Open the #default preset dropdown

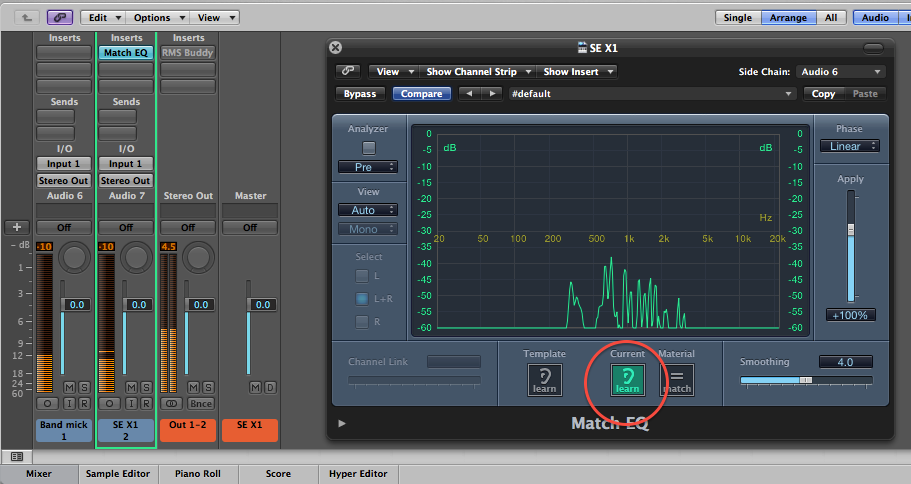coord(652,94)
